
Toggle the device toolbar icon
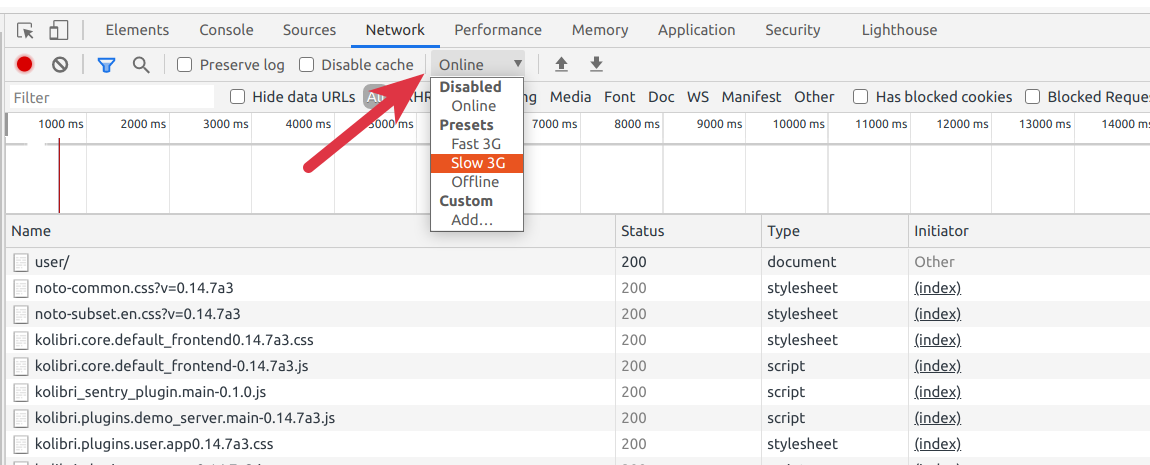pyautogui.click(x=59, y=30)
